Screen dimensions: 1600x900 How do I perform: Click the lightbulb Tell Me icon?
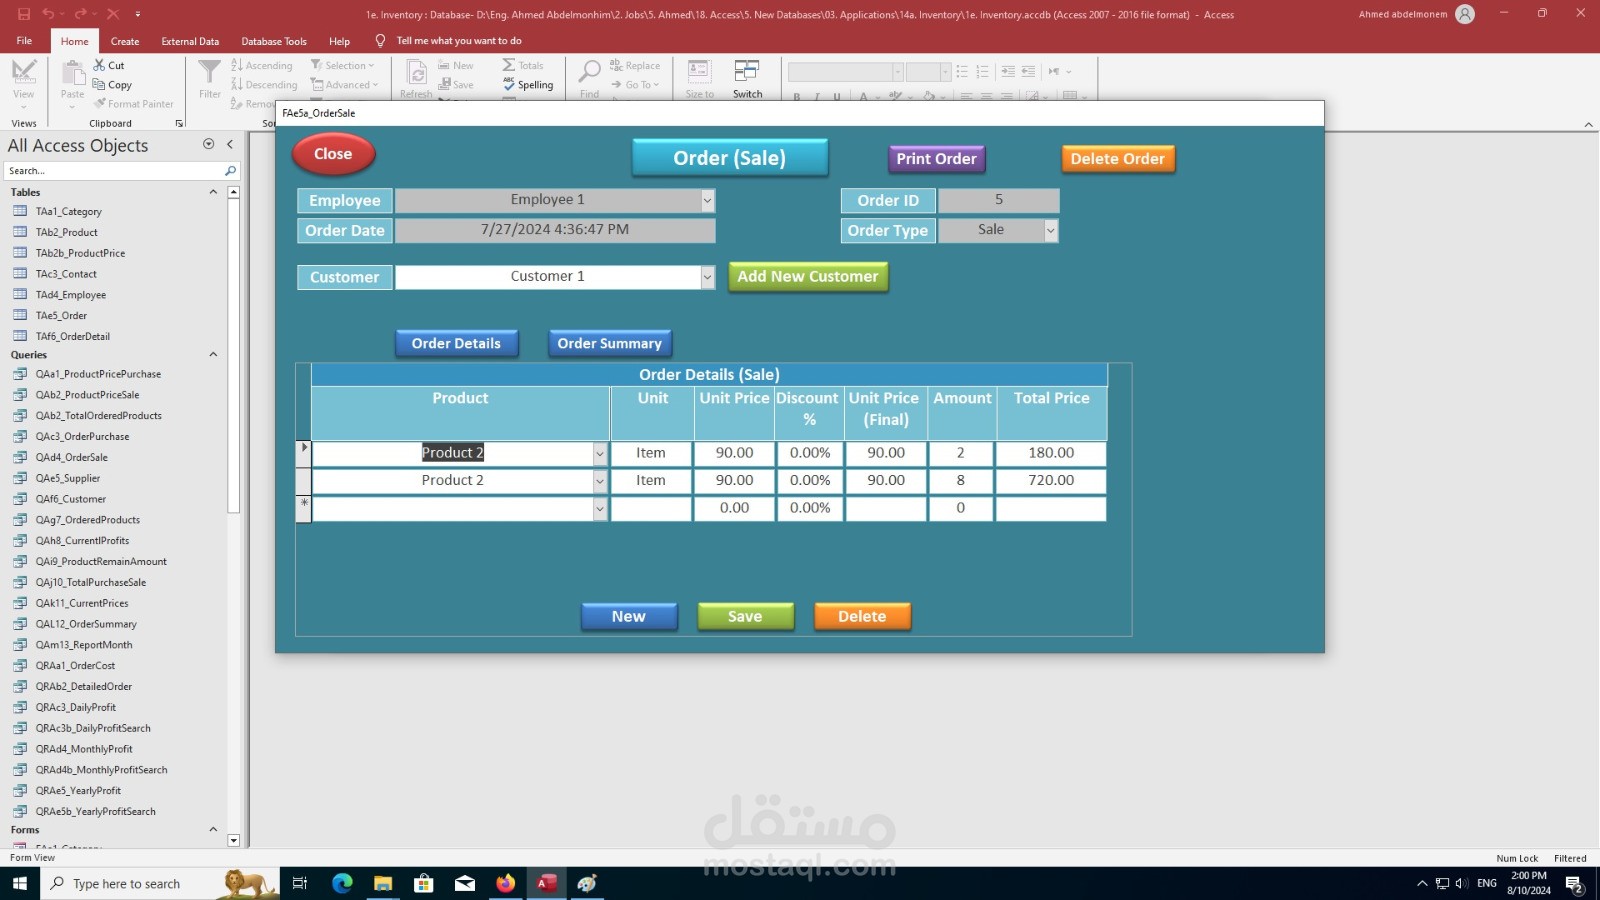click(380, 41)
